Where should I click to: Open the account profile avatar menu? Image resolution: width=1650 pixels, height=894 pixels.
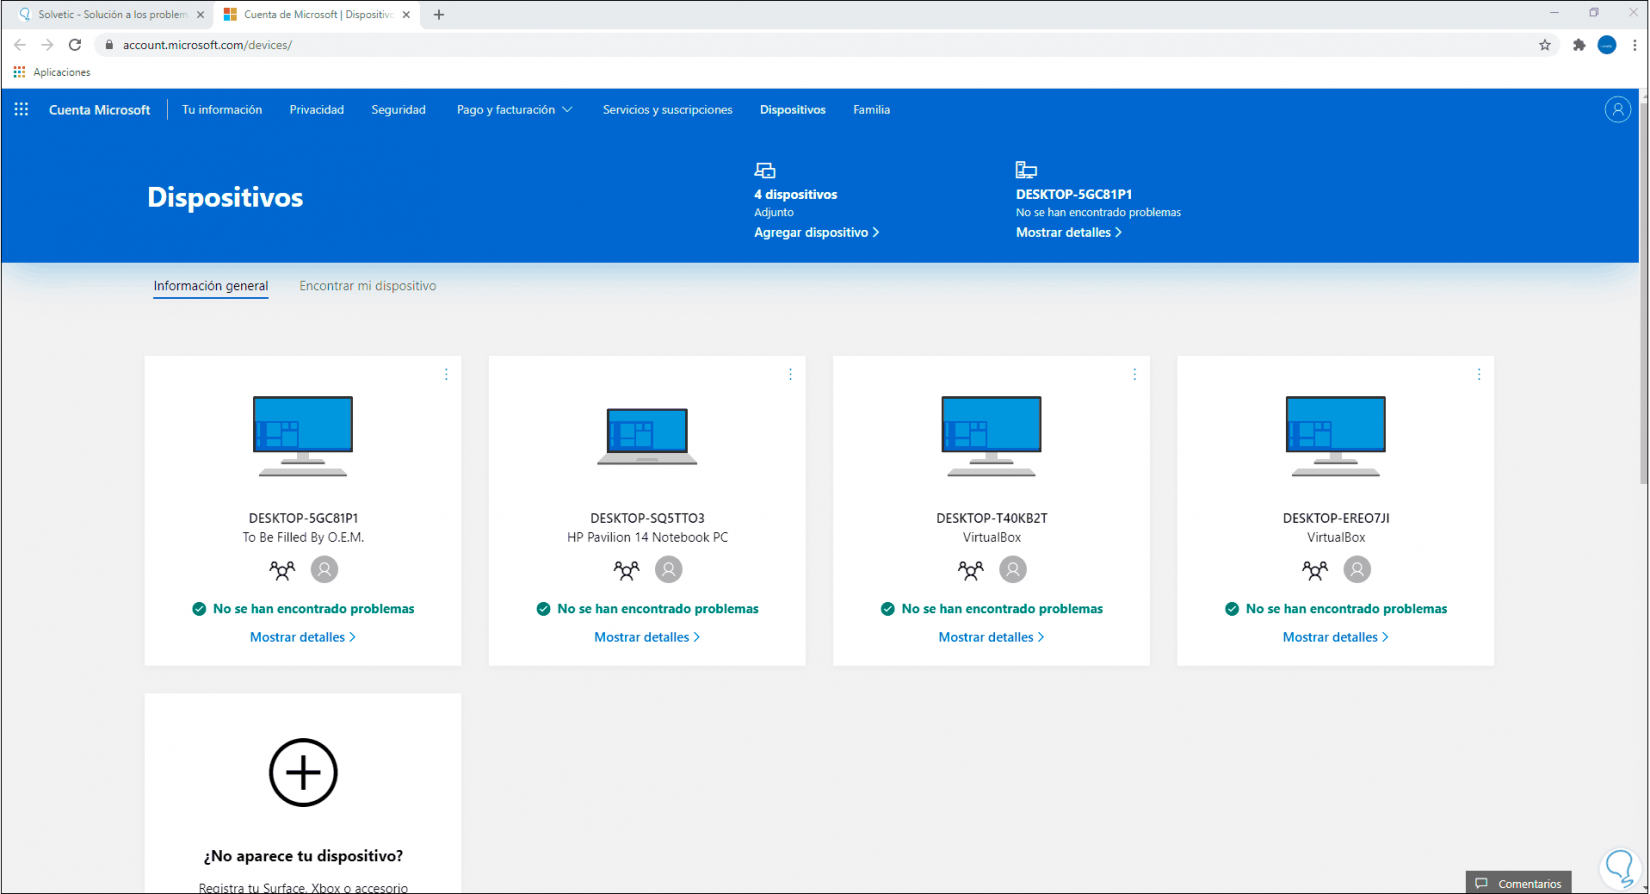(1617, 110)
